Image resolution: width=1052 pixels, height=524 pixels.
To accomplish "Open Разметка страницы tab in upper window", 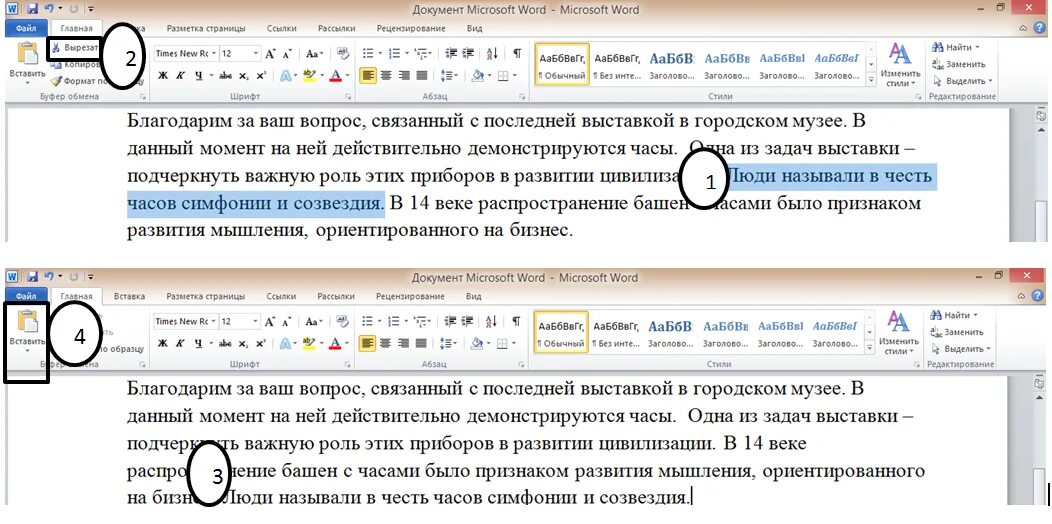I will coord(206,29).
